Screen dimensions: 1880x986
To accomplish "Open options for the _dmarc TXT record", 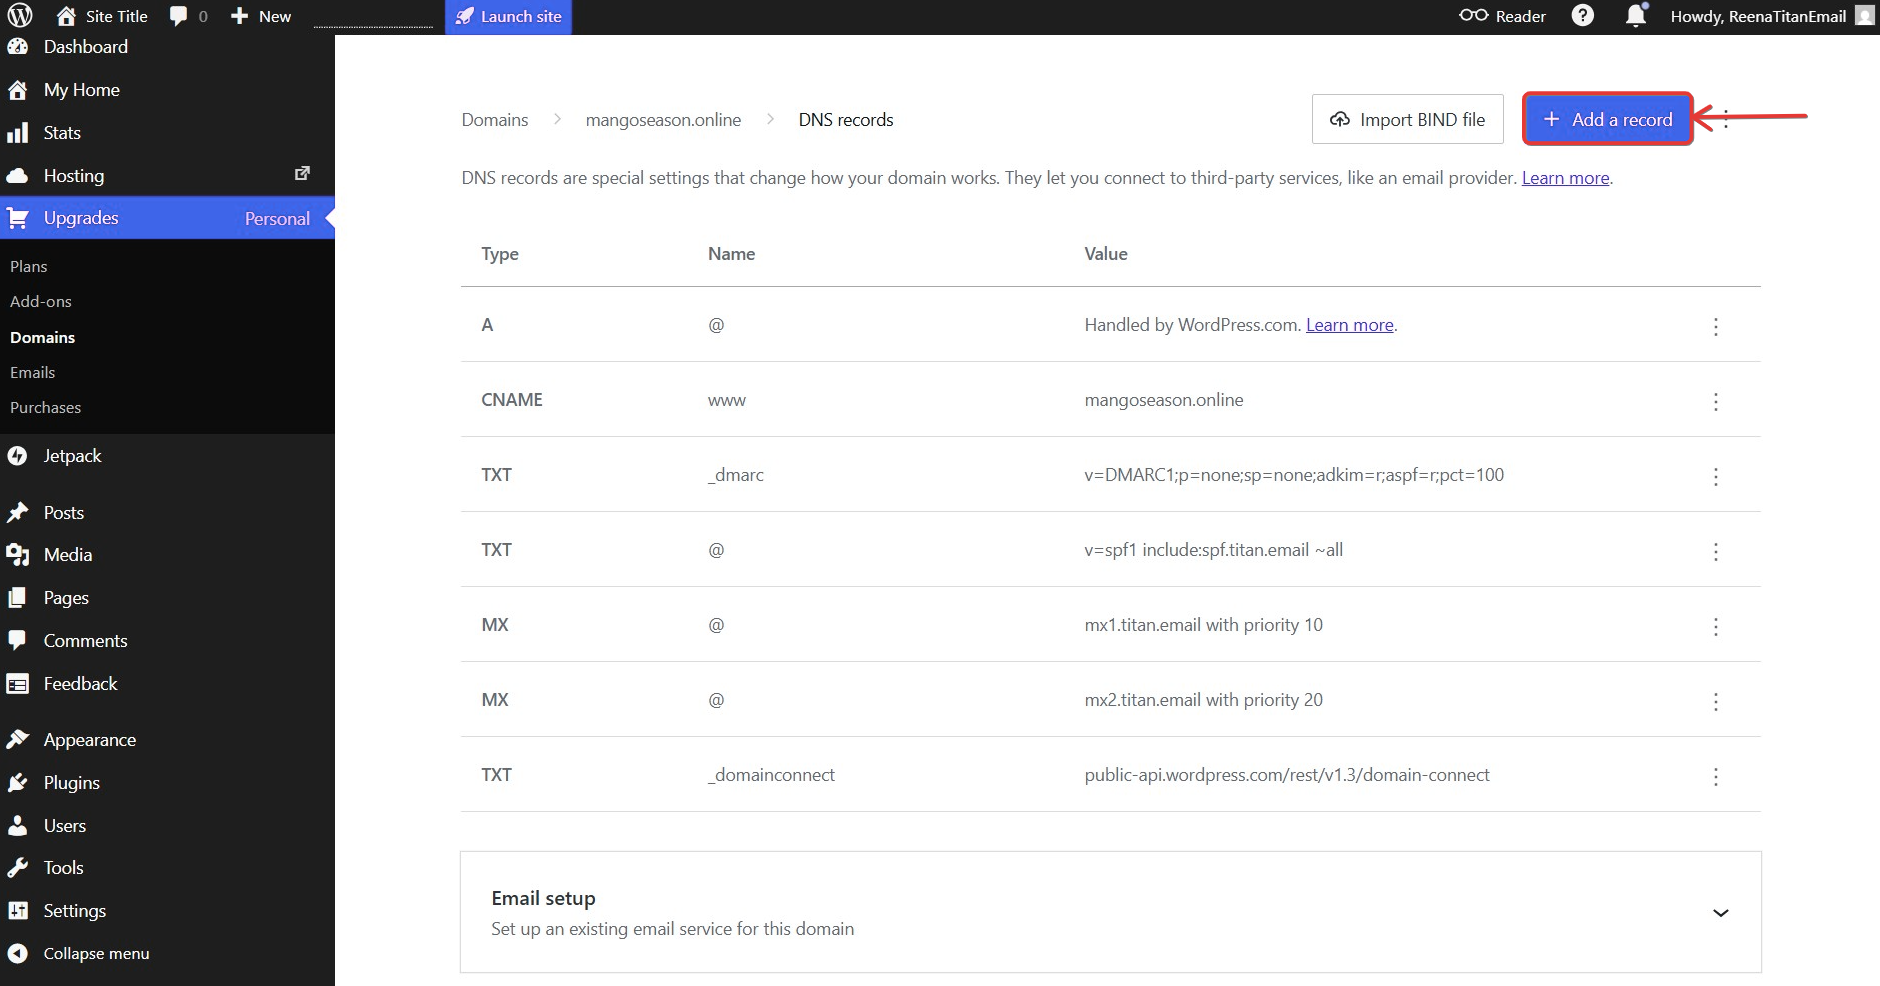I will pos(1716,476).
